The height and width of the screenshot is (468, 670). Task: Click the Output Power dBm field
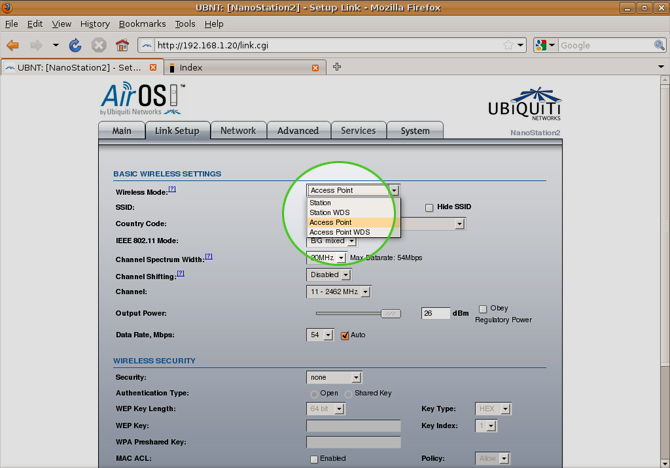coord(435,313)
